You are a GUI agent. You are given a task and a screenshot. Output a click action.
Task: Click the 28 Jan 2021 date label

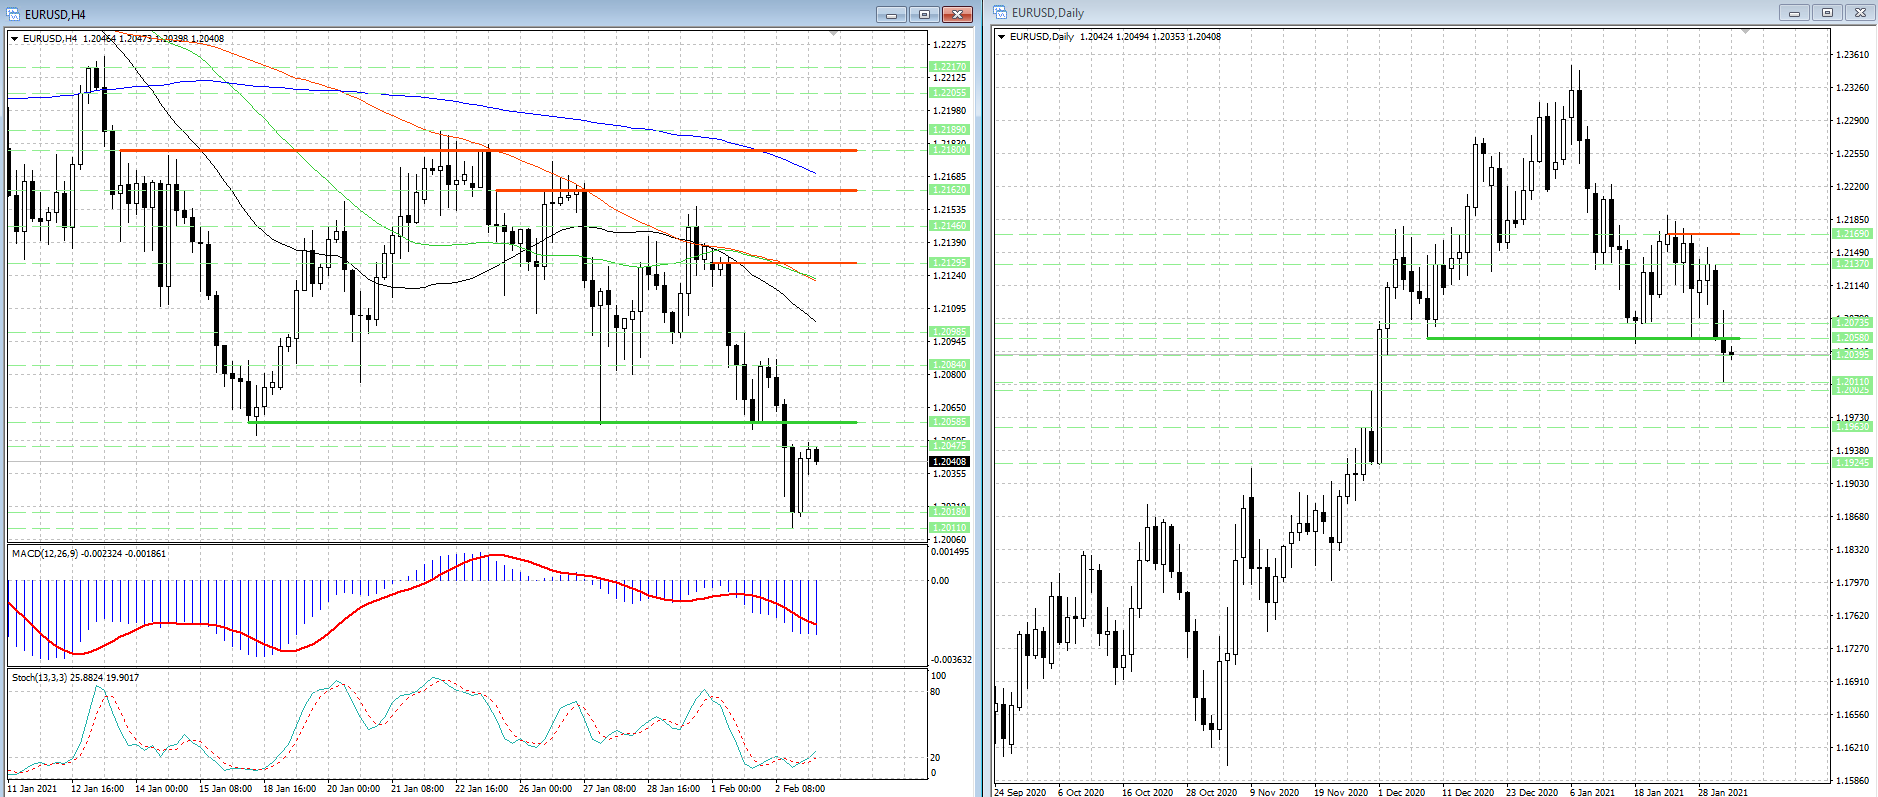coord(1723,792)
